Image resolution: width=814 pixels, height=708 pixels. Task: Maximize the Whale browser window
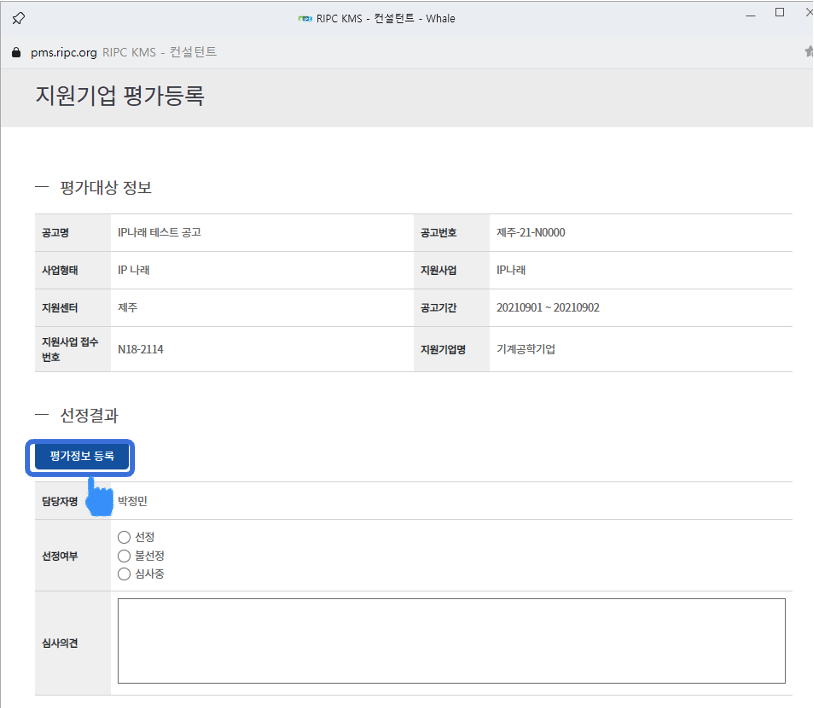(780, 13)
